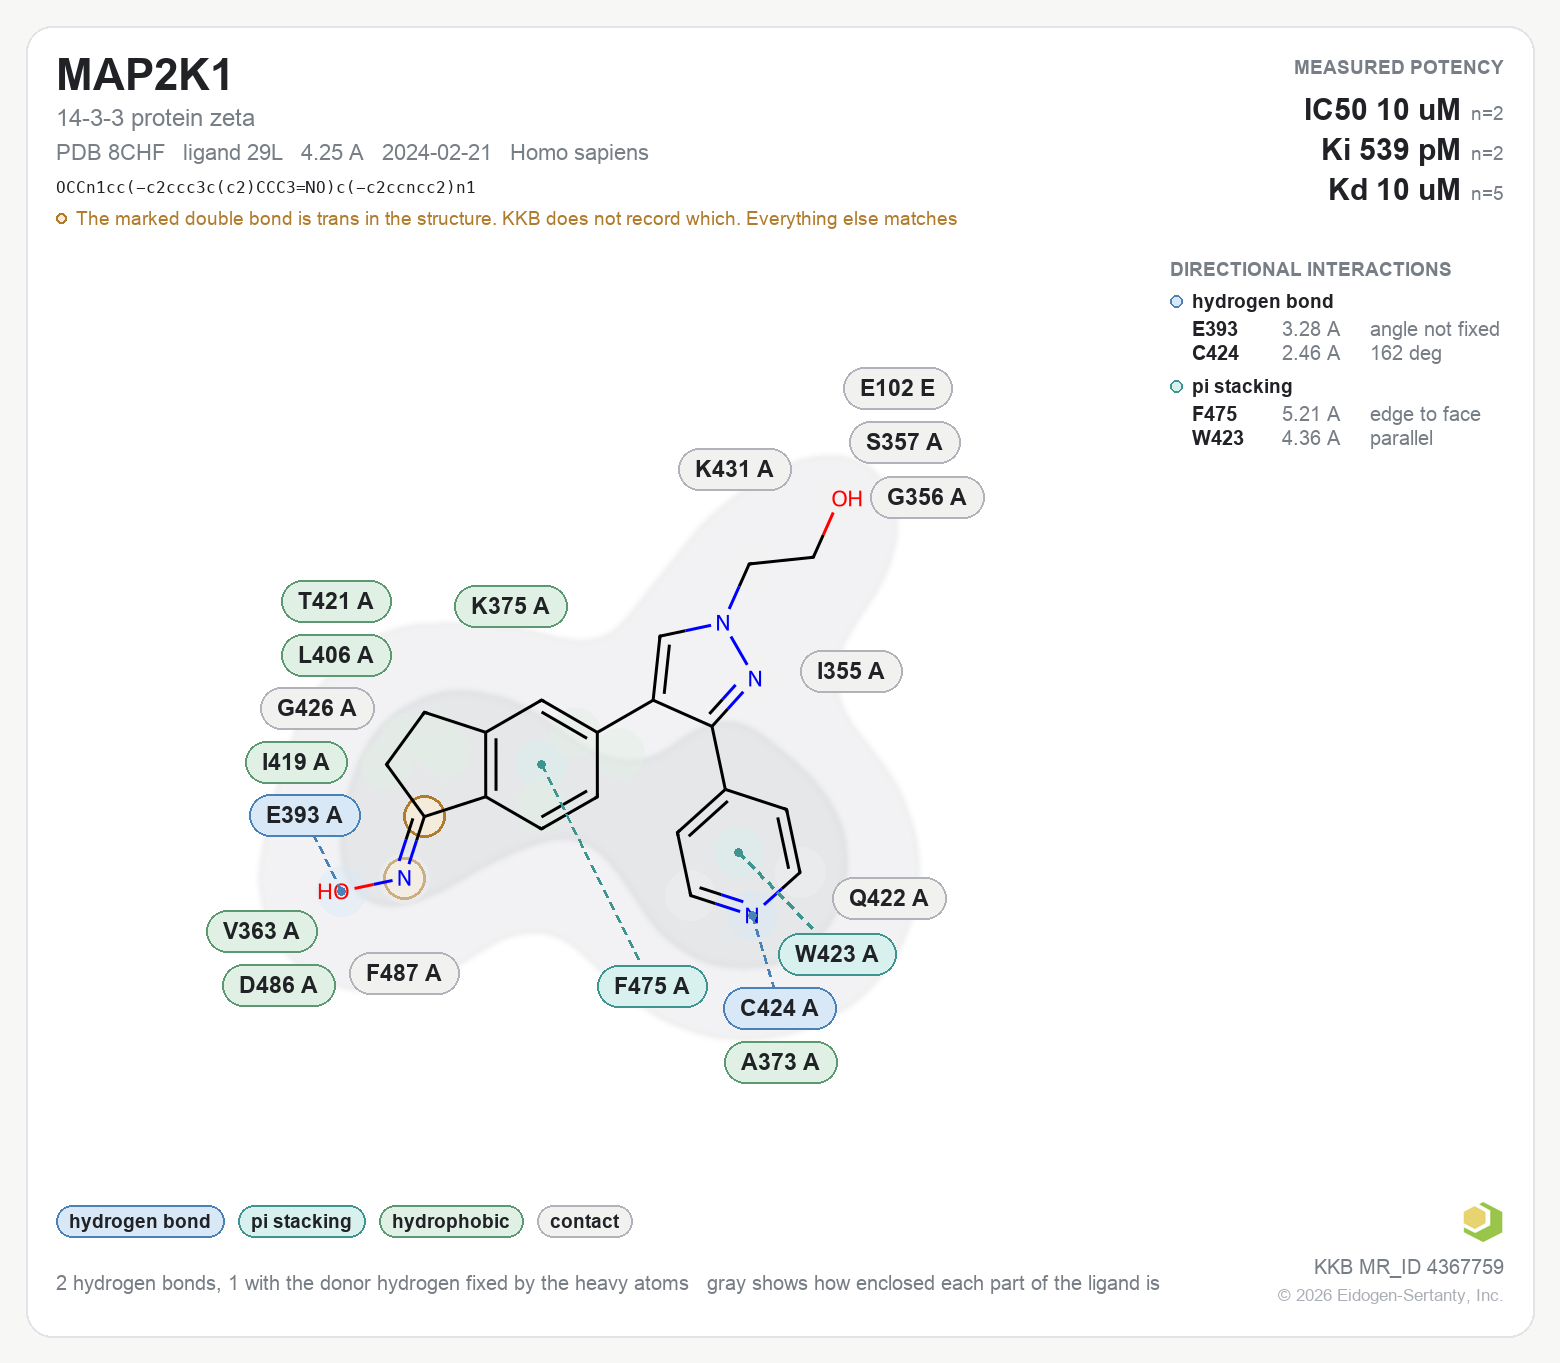The height and width of the screenshot is (1363, 1560).
Task: Click residue label D486 A
Action: pyautogui.click(x=279, y=985)
